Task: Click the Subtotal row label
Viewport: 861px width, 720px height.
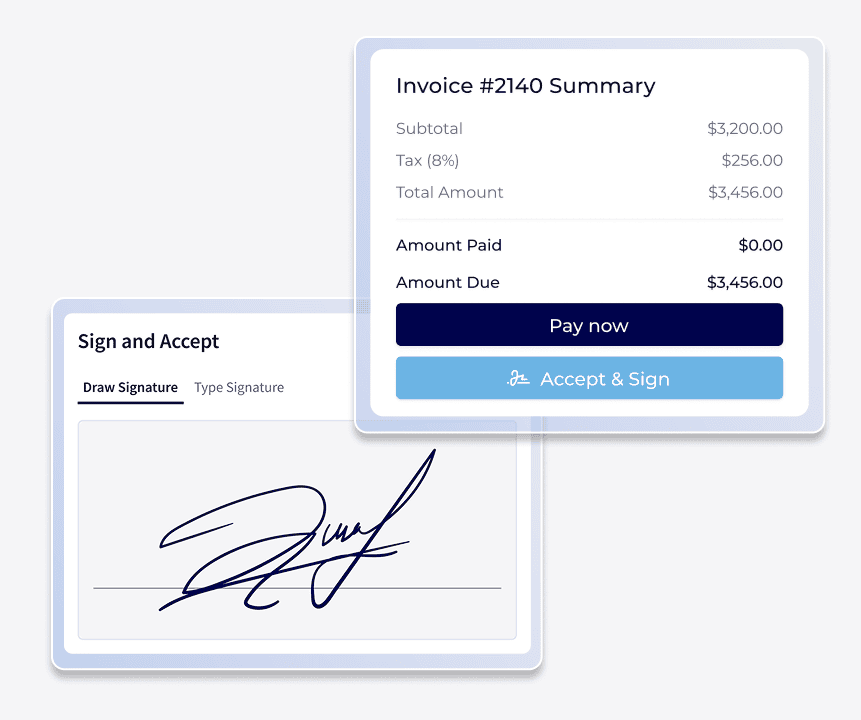Action: click(429, 128)
